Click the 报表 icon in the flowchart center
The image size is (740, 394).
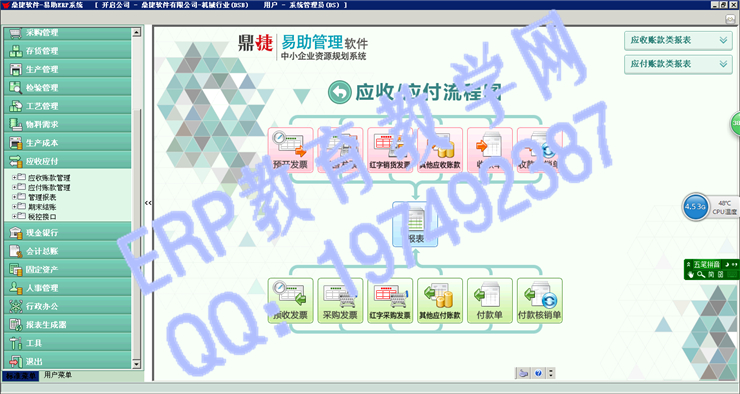[x=415, y=224]
